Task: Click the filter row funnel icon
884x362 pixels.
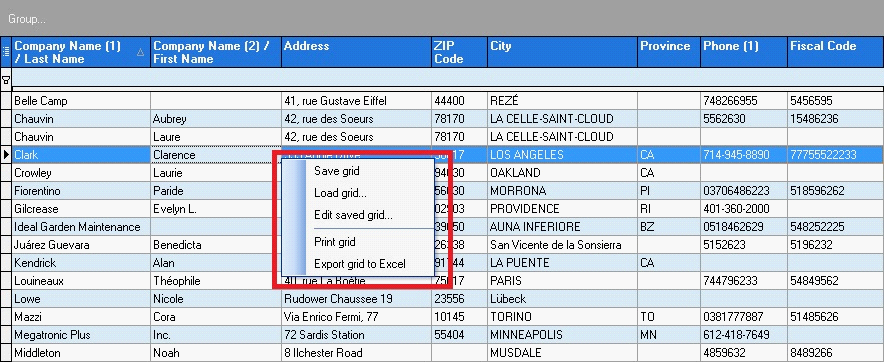Action: pos(6,80)
